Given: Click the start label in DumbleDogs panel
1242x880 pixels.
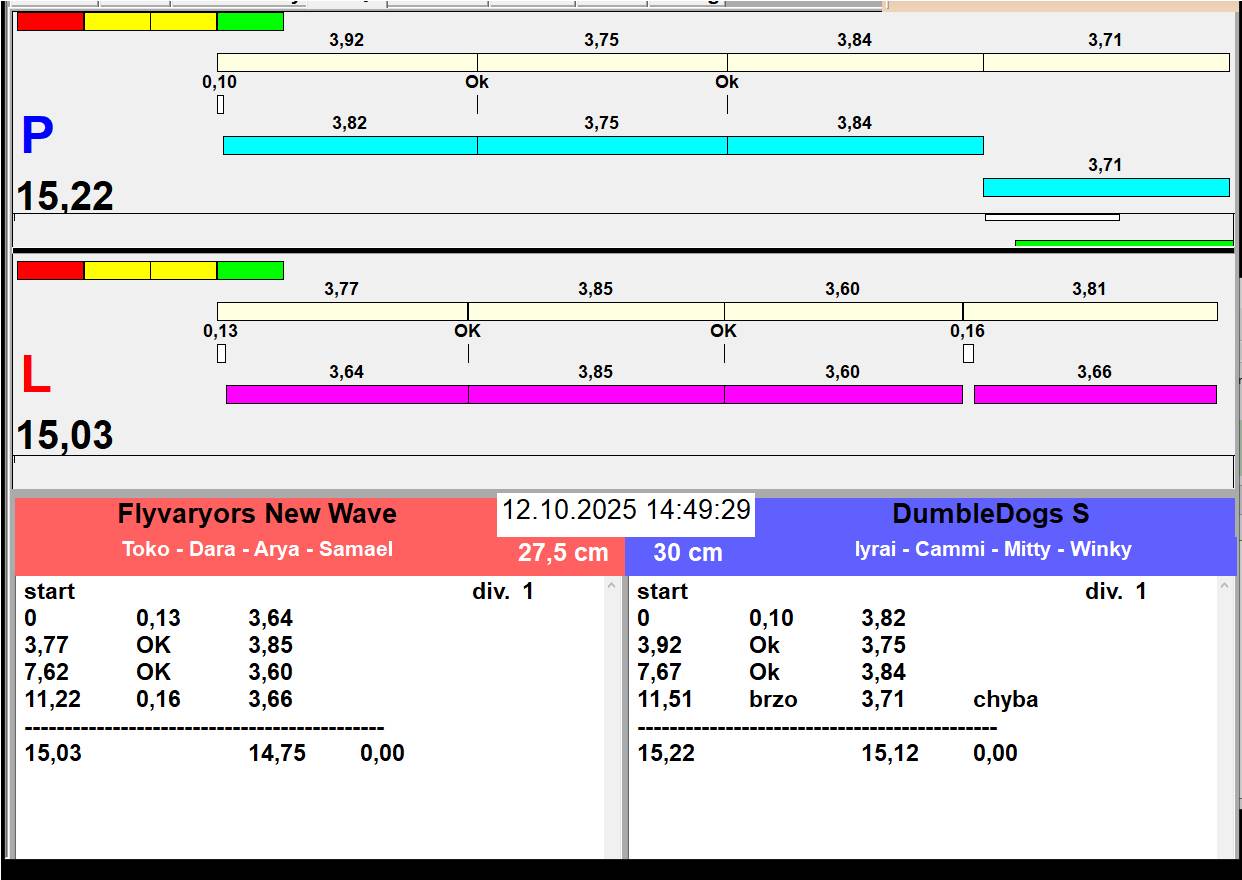Looking at the screenshot, I should [x=663, y=591].
